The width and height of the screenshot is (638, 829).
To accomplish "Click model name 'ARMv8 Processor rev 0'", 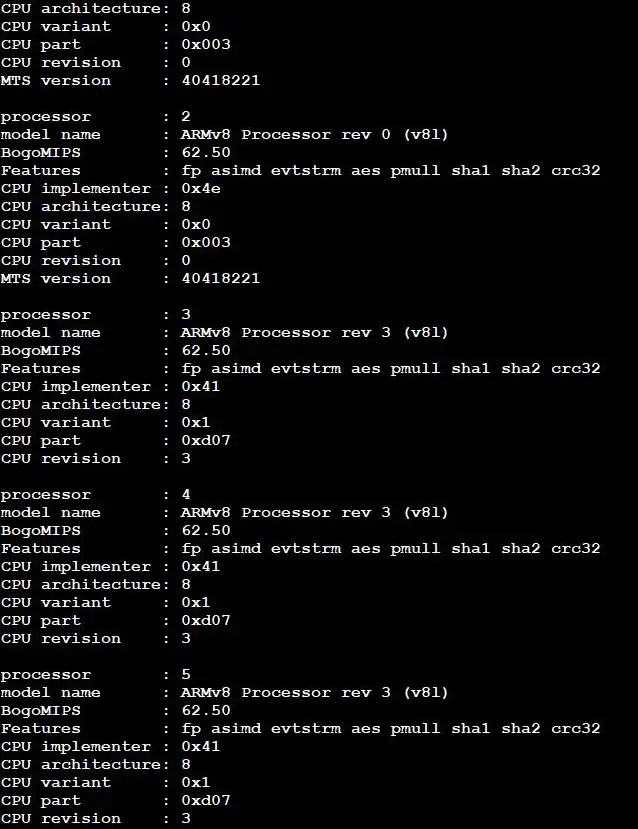I will click(285, 135).
